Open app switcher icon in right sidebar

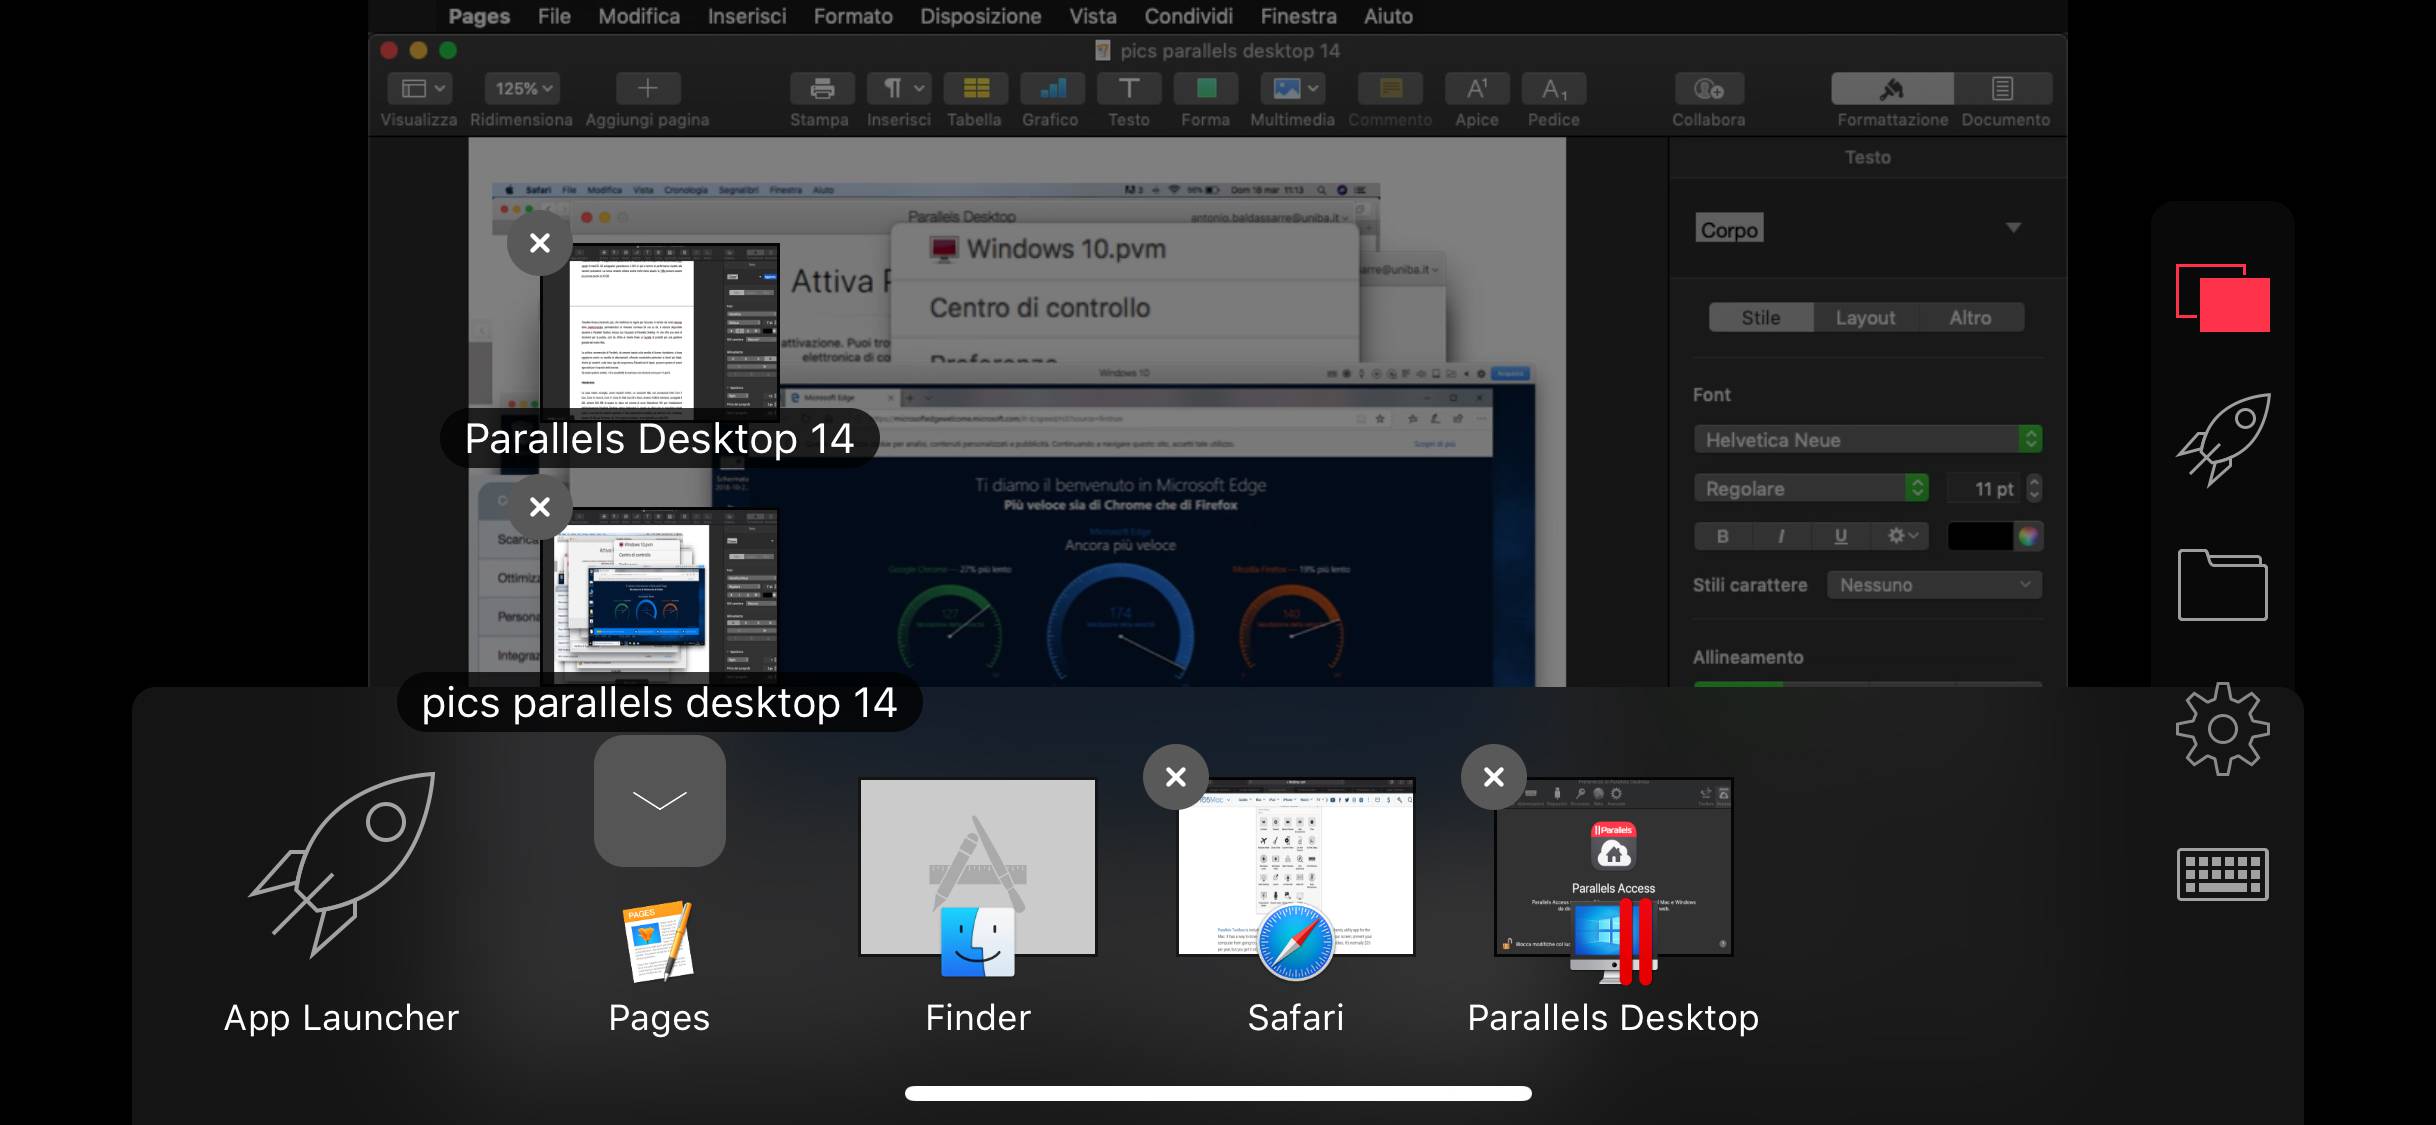pos(2223,297)
